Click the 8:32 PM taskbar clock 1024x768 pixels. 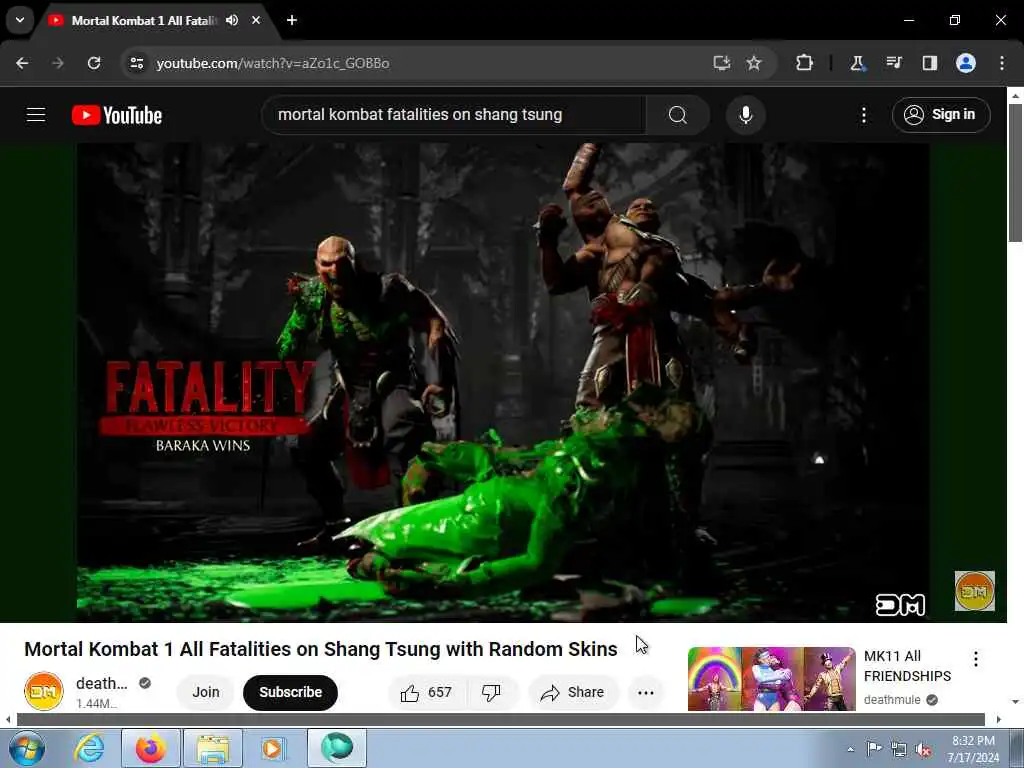[x=973, y=749]
